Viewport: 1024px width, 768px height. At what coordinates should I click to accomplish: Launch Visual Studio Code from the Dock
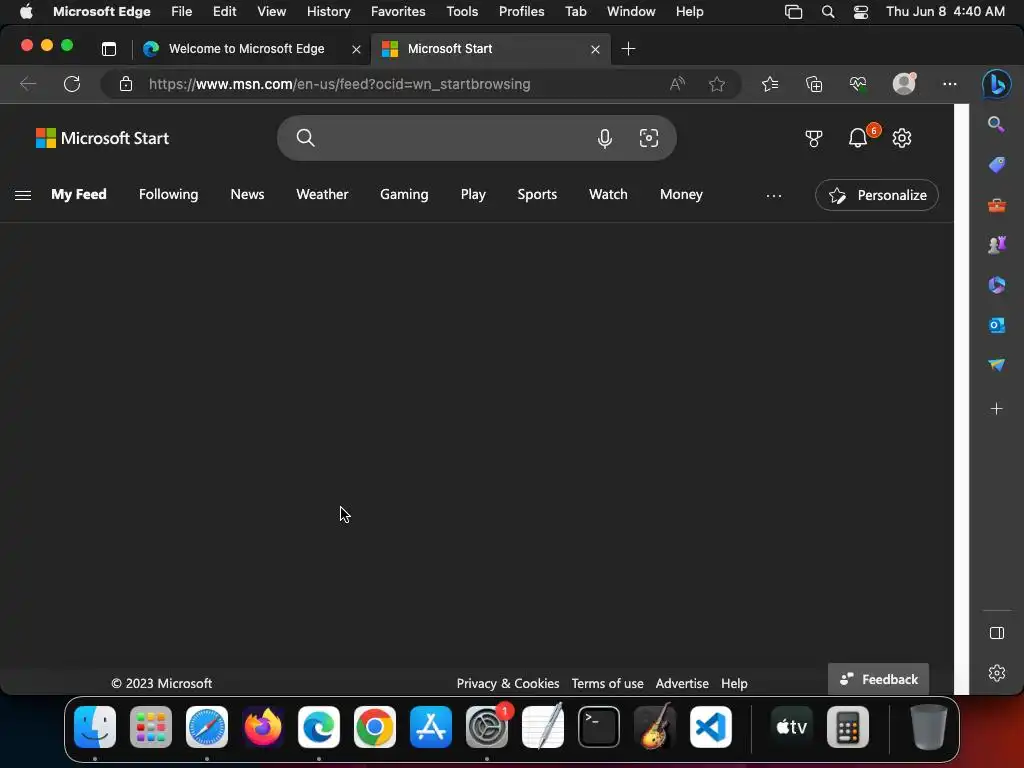coord(711,727)
